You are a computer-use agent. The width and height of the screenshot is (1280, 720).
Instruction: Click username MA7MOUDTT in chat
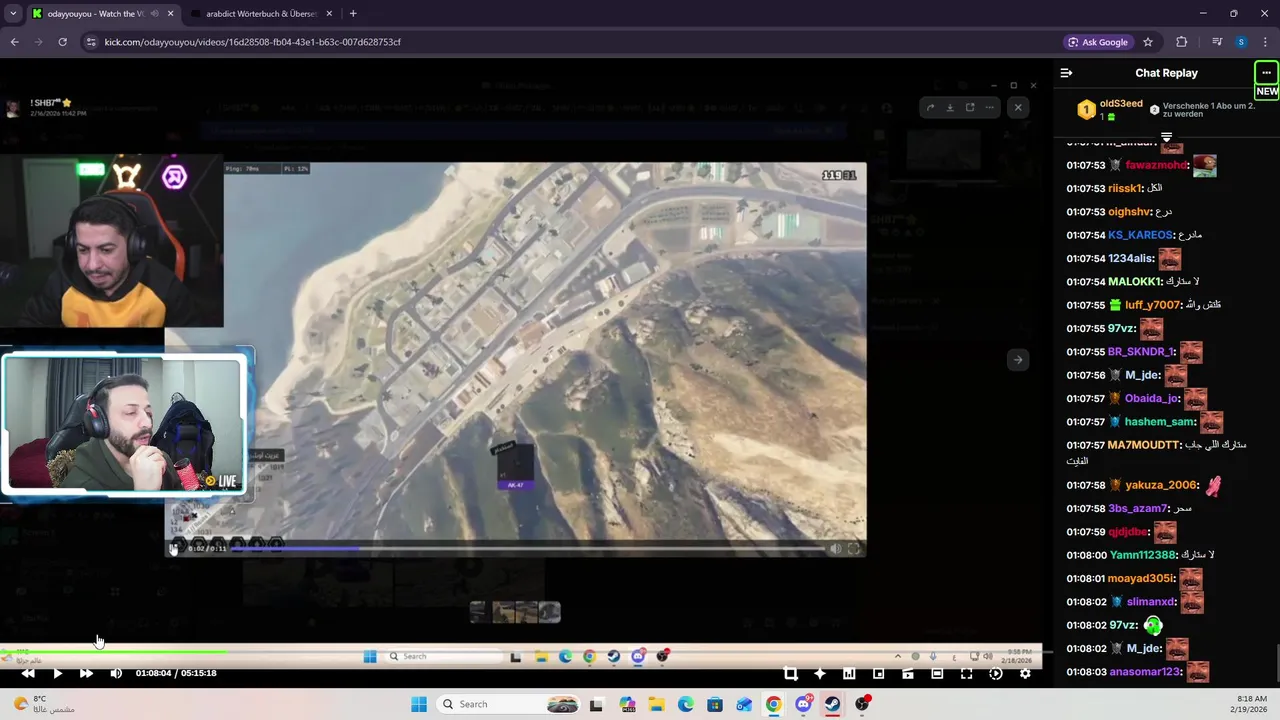[1144, 446]
